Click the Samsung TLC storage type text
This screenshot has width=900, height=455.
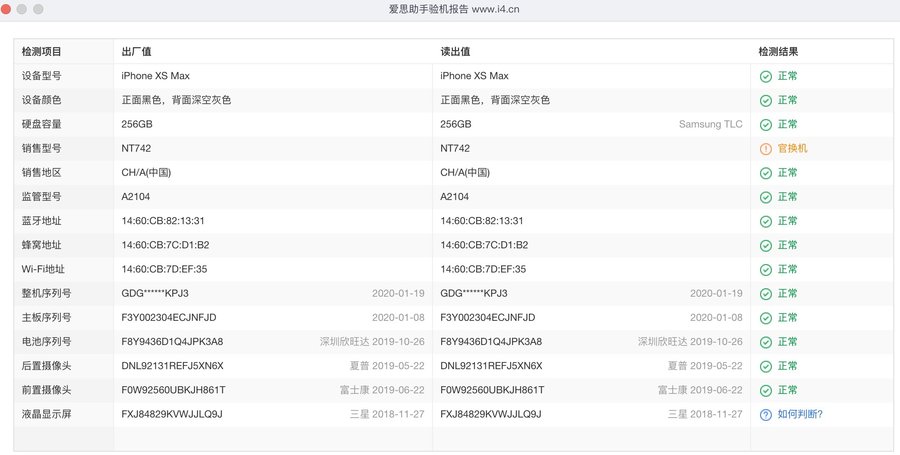click(711, 124)
